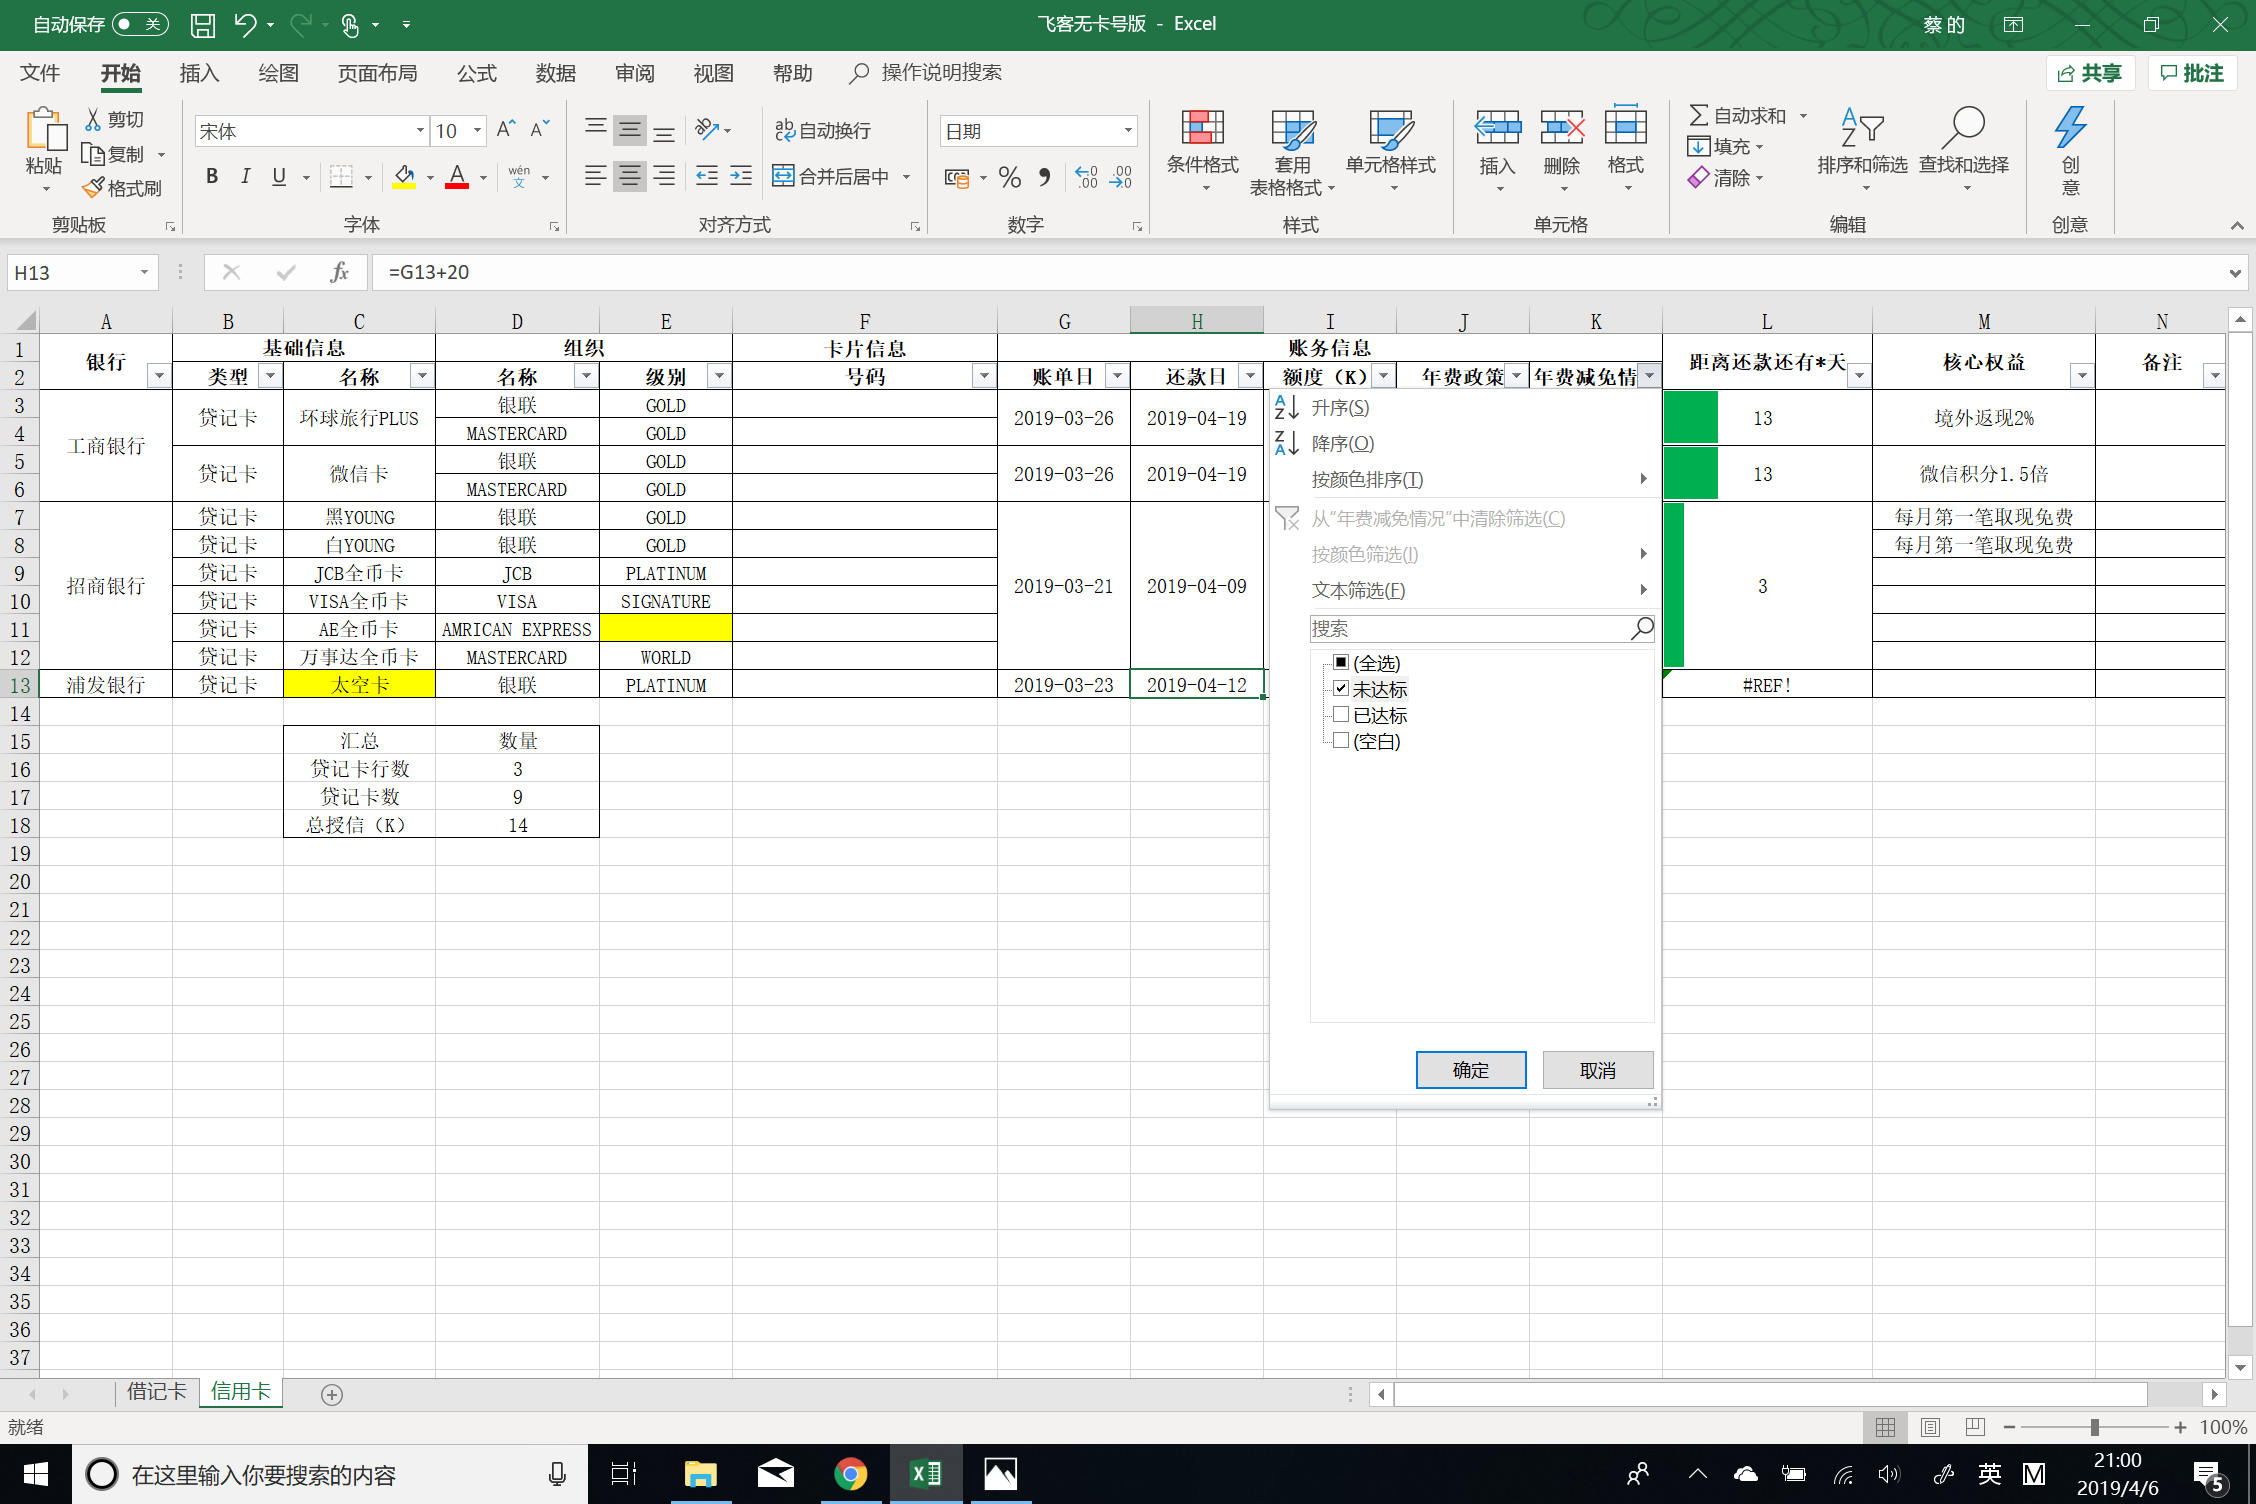
Task: Click the vertical scrollbar down arrow
Action: (2240, 1367)
